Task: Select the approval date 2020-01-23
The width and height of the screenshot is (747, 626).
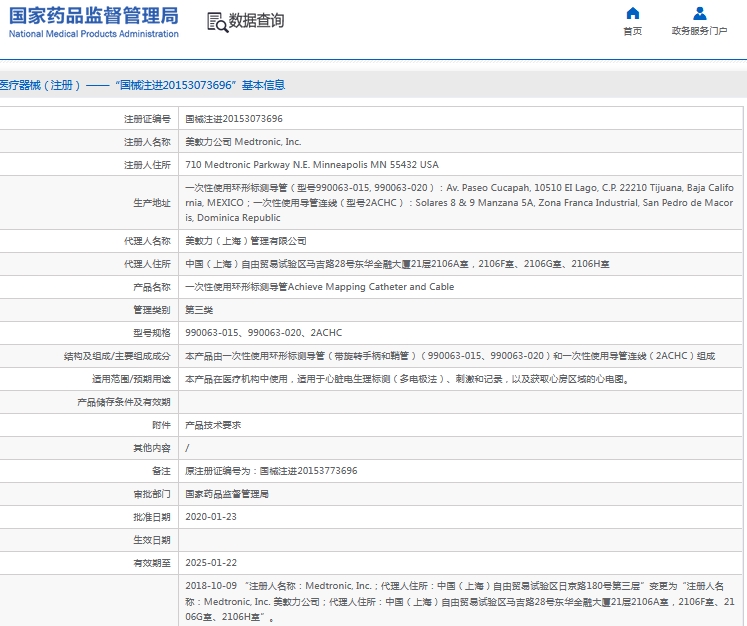Action: pos(211,516)
